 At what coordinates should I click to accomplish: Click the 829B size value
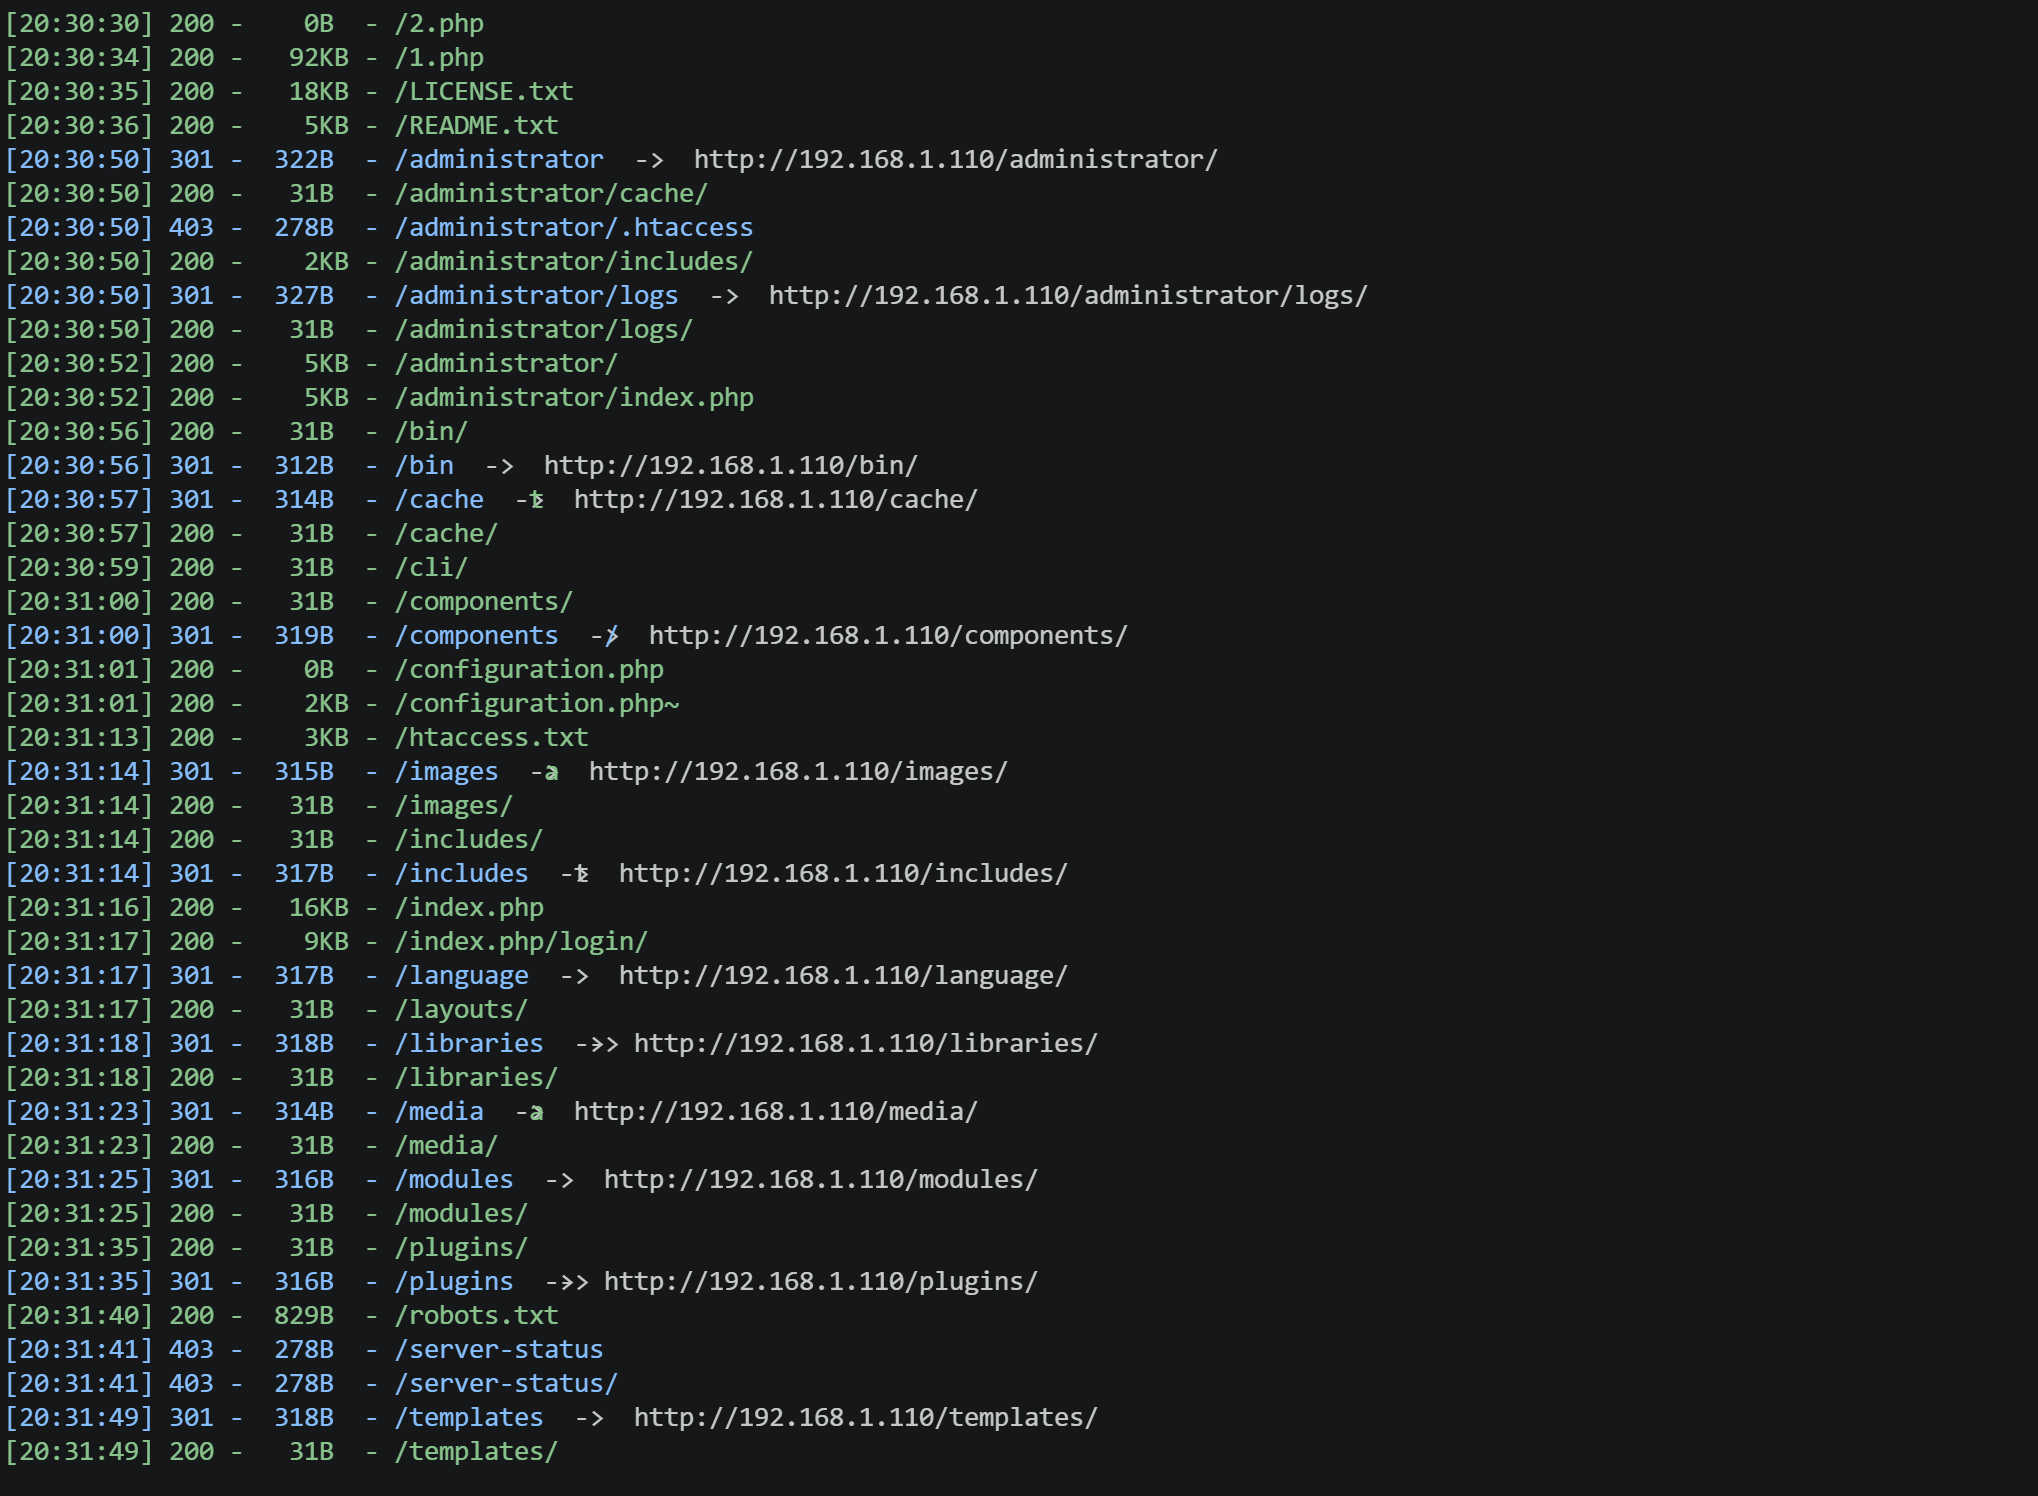(304, 1316)
